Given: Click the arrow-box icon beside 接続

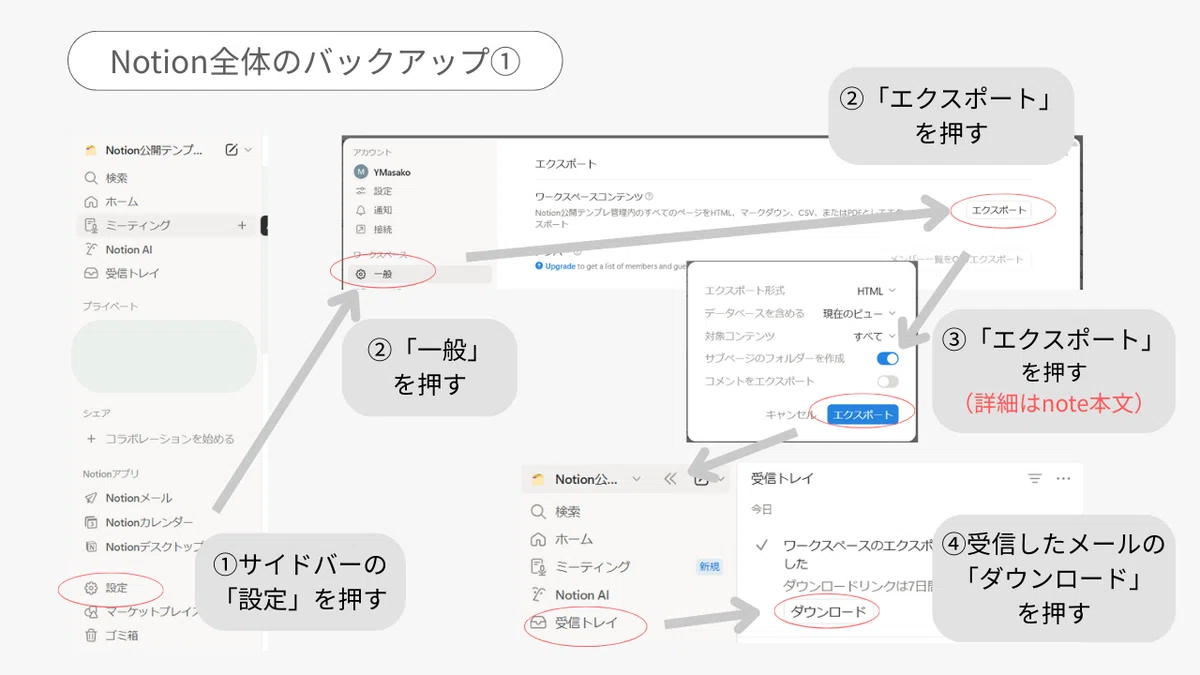Looking at the screenshot, I should click(361, 229).
